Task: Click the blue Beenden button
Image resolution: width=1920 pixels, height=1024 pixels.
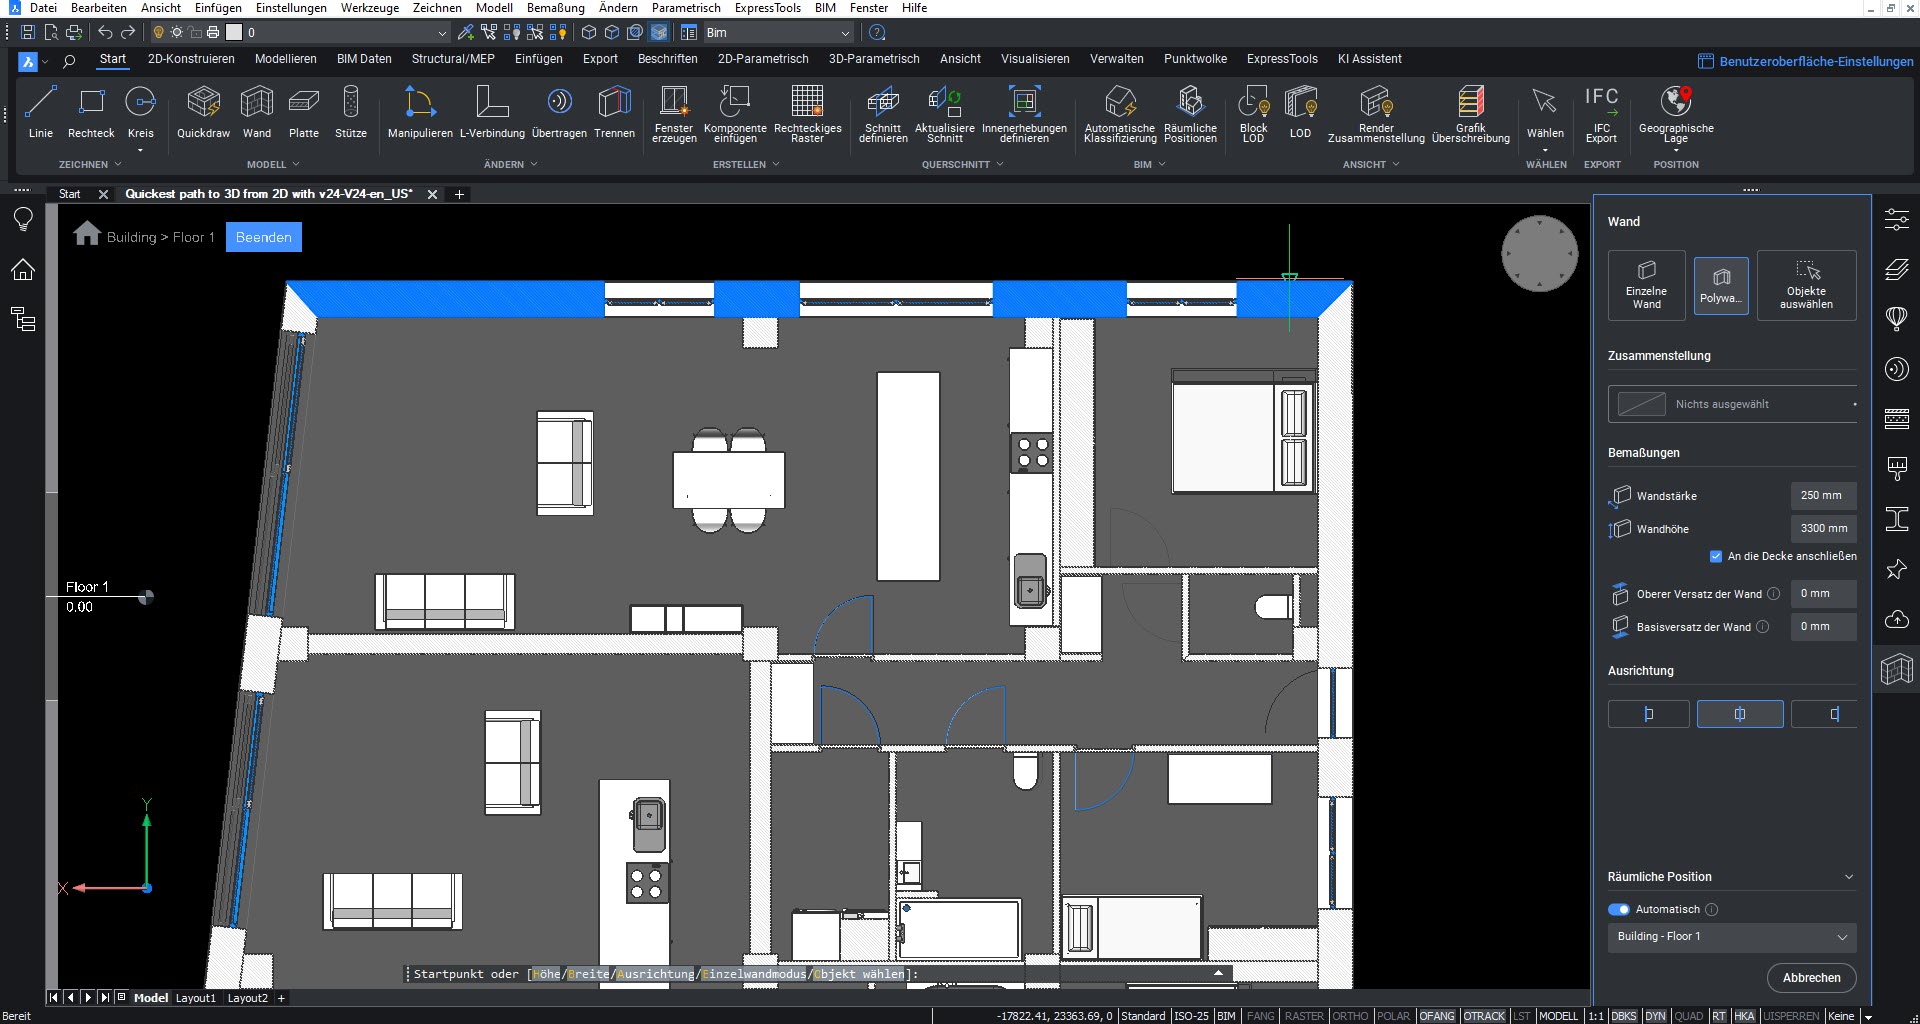Action: (264, 237)
